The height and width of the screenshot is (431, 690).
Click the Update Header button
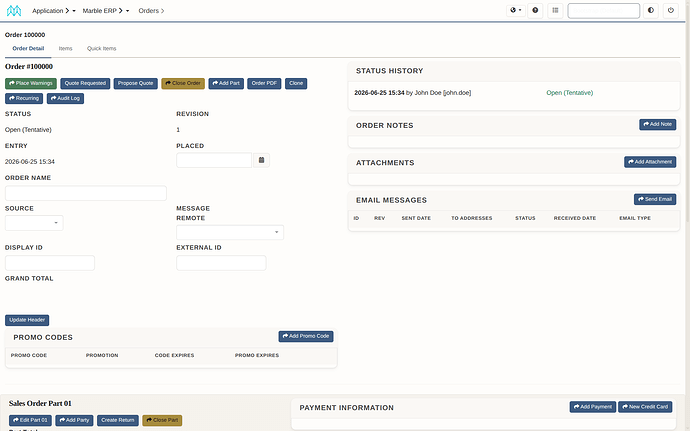[x=27, y=320]
